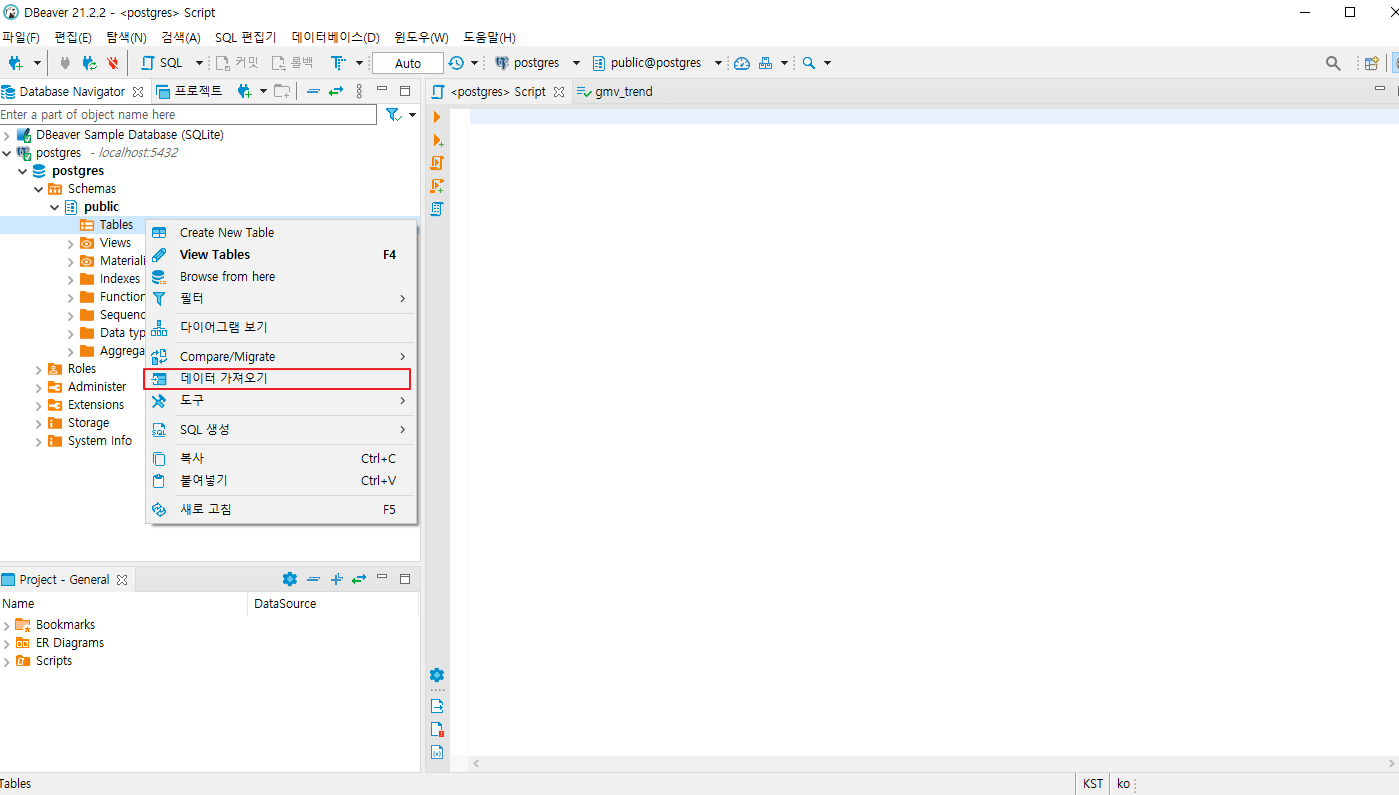The width and height of the screenshot is (1399, 795).
Task: Expand the DBeaver Sample Database node
Action: point(7,135)
